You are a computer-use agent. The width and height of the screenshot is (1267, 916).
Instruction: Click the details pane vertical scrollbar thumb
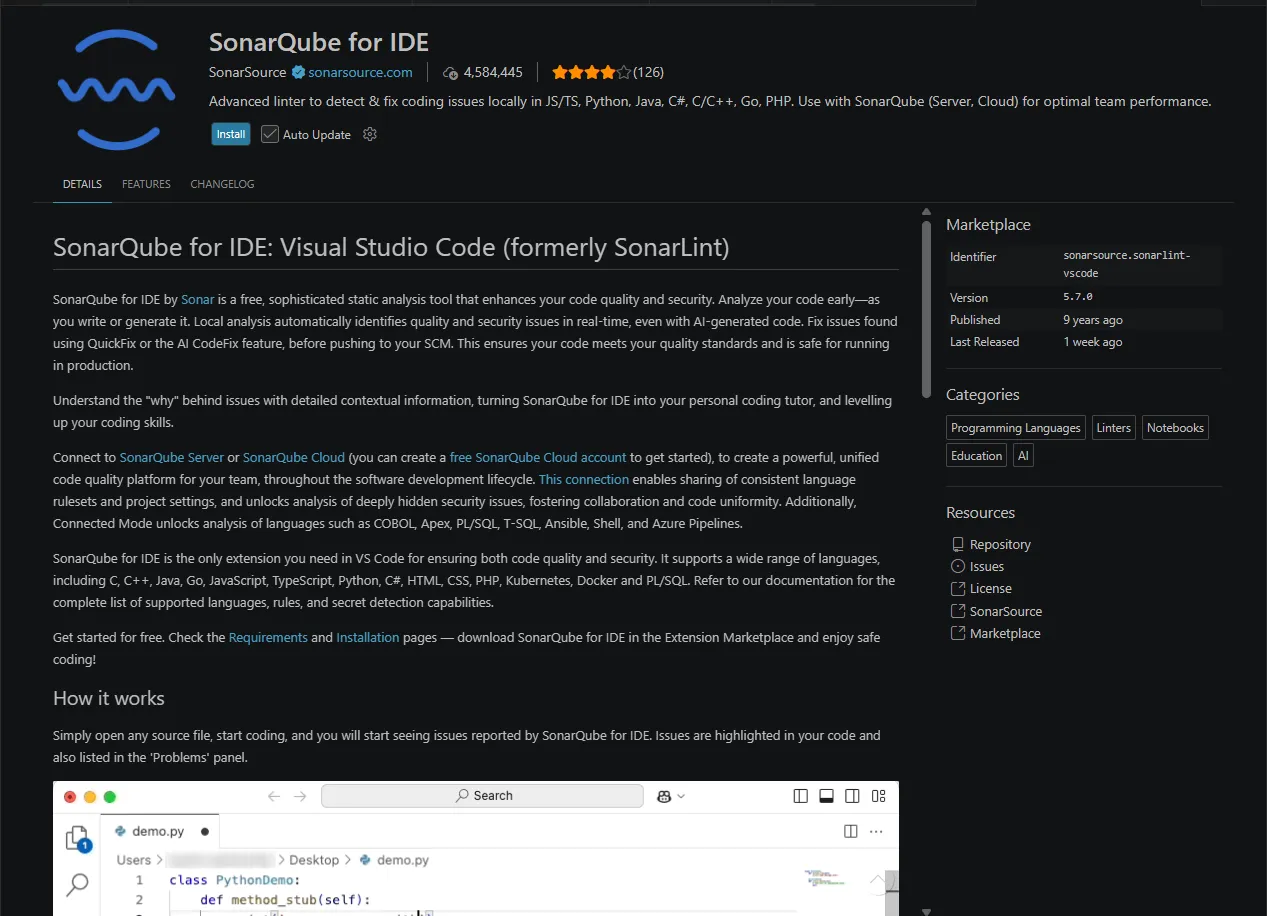click(926, 310)
